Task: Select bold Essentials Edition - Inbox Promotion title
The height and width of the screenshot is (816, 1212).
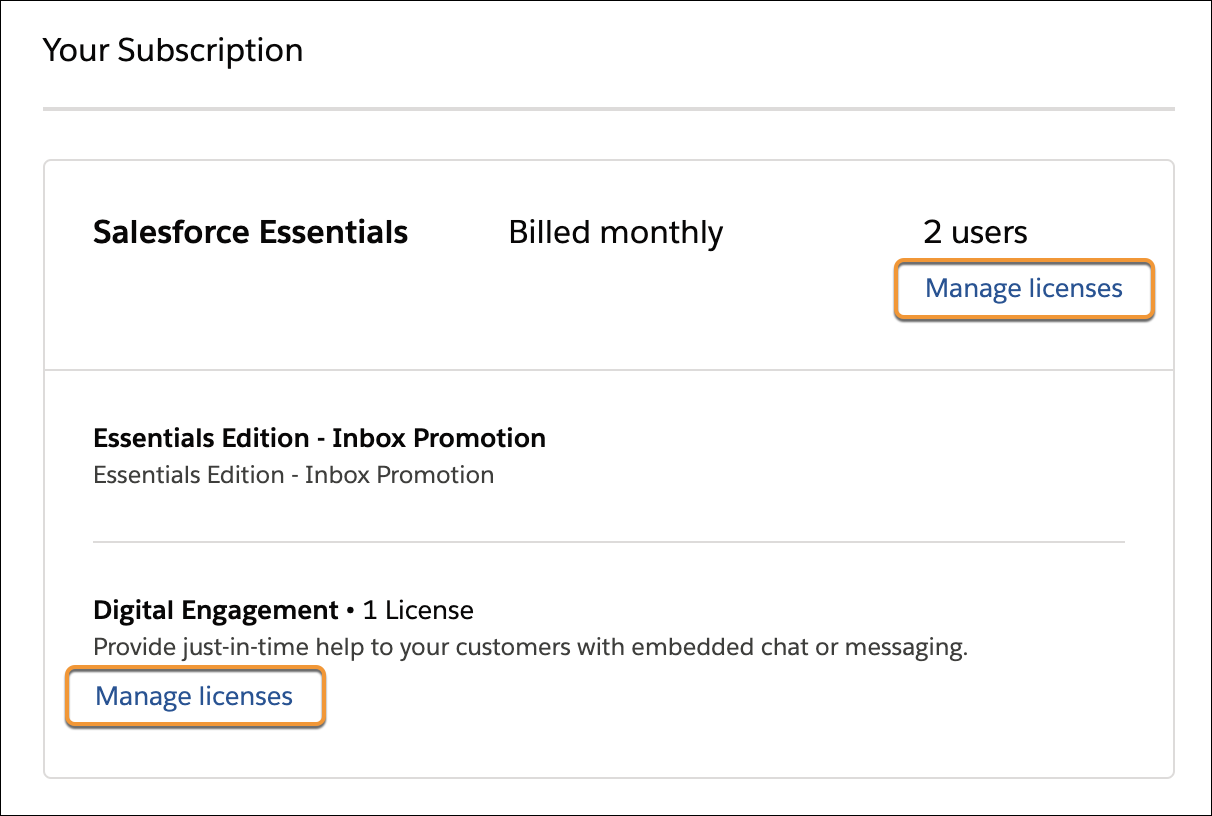Action: pos(319,438)
